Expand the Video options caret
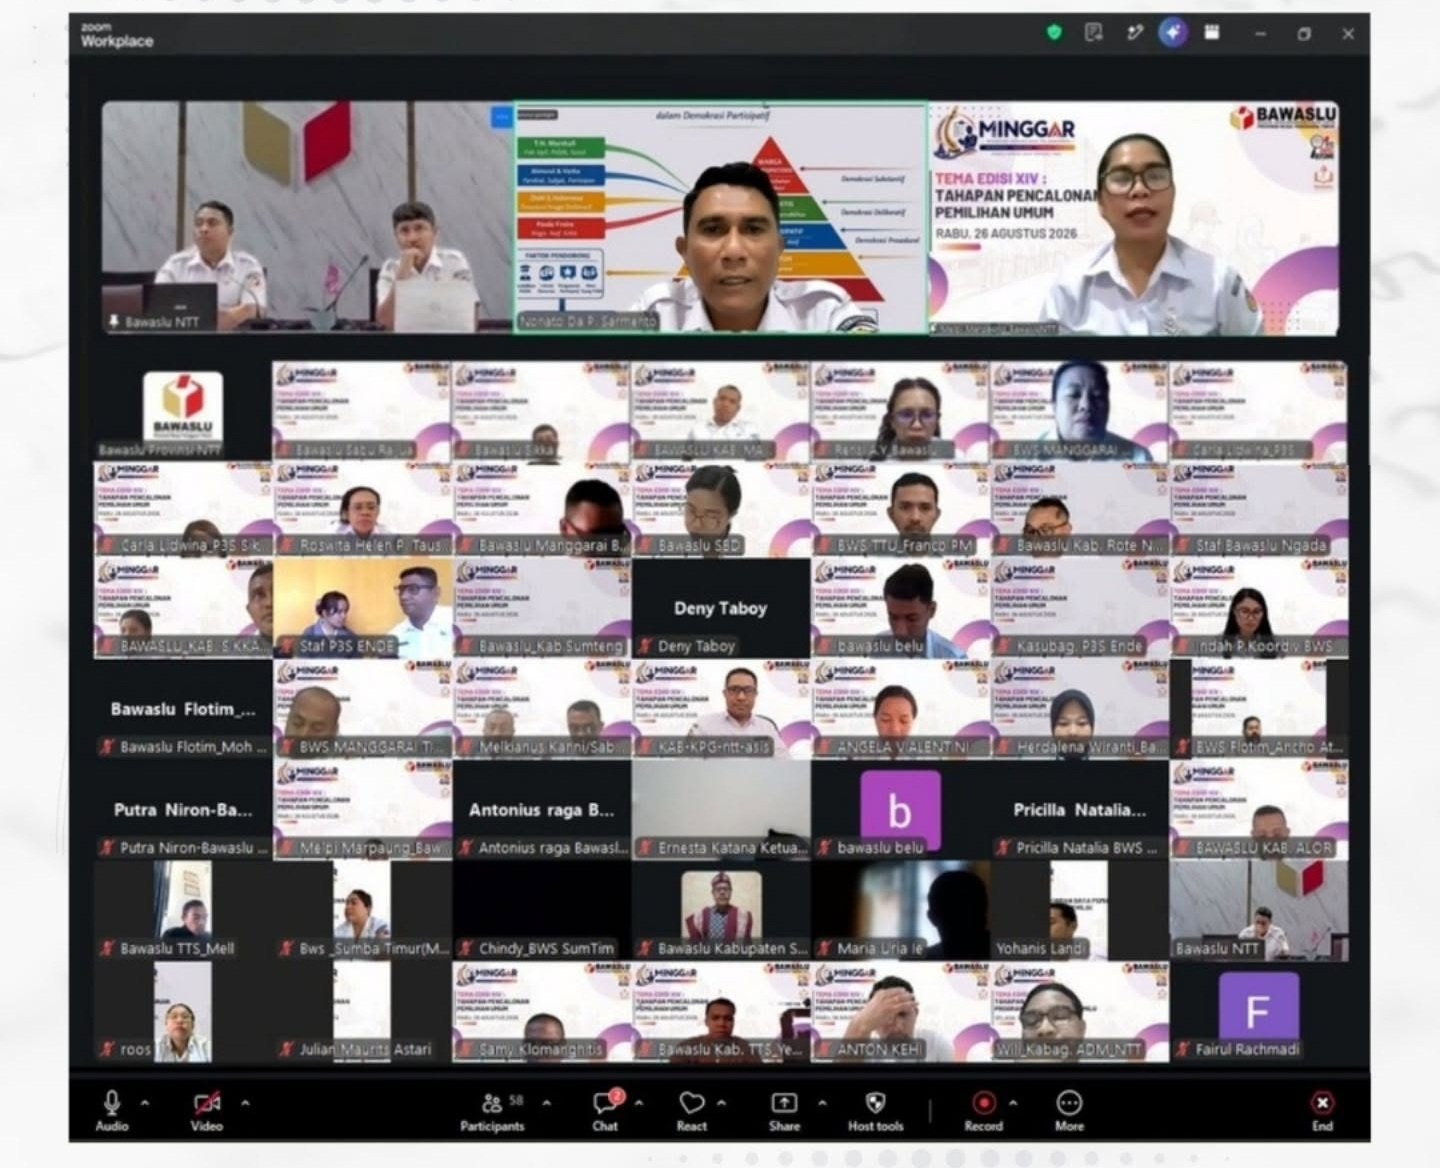 tap(245, 1103)
